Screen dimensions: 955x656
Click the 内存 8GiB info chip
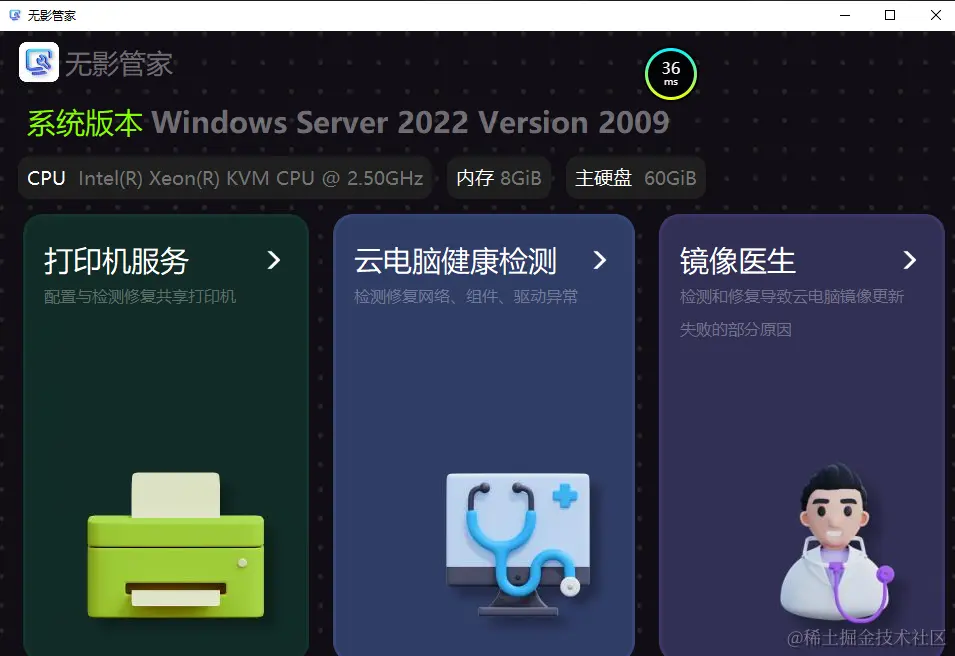[499, 178]
